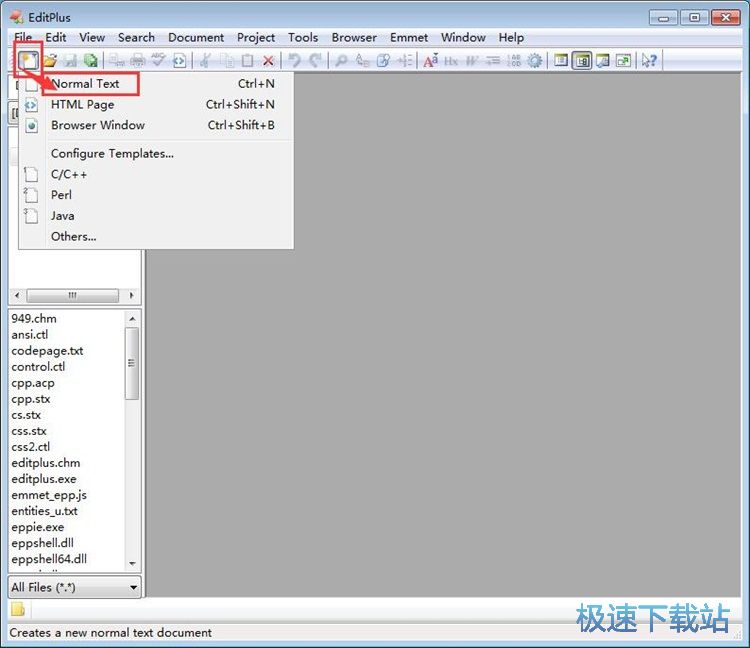This screenshot has height=648, width=750.
Task: Toggle the Output Window icon
Action: [603, 61]
